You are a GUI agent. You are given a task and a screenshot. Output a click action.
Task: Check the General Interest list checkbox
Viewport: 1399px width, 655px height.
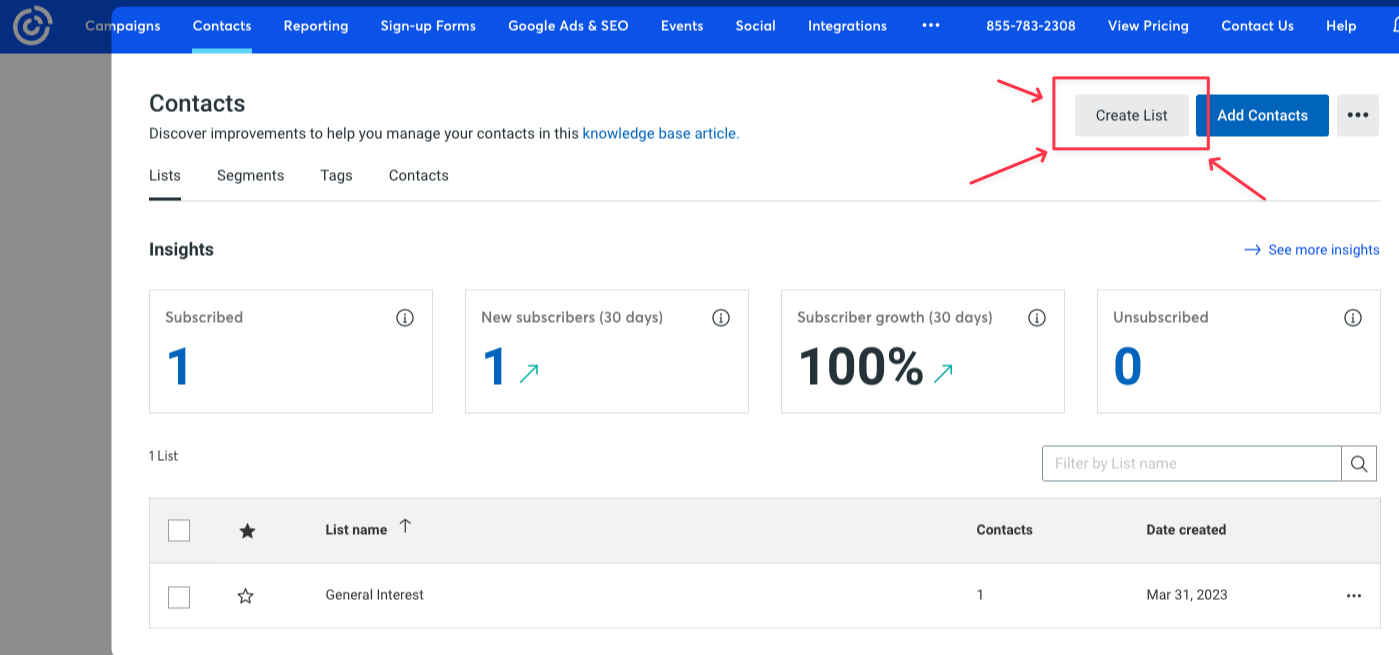(x=179, y=597)
